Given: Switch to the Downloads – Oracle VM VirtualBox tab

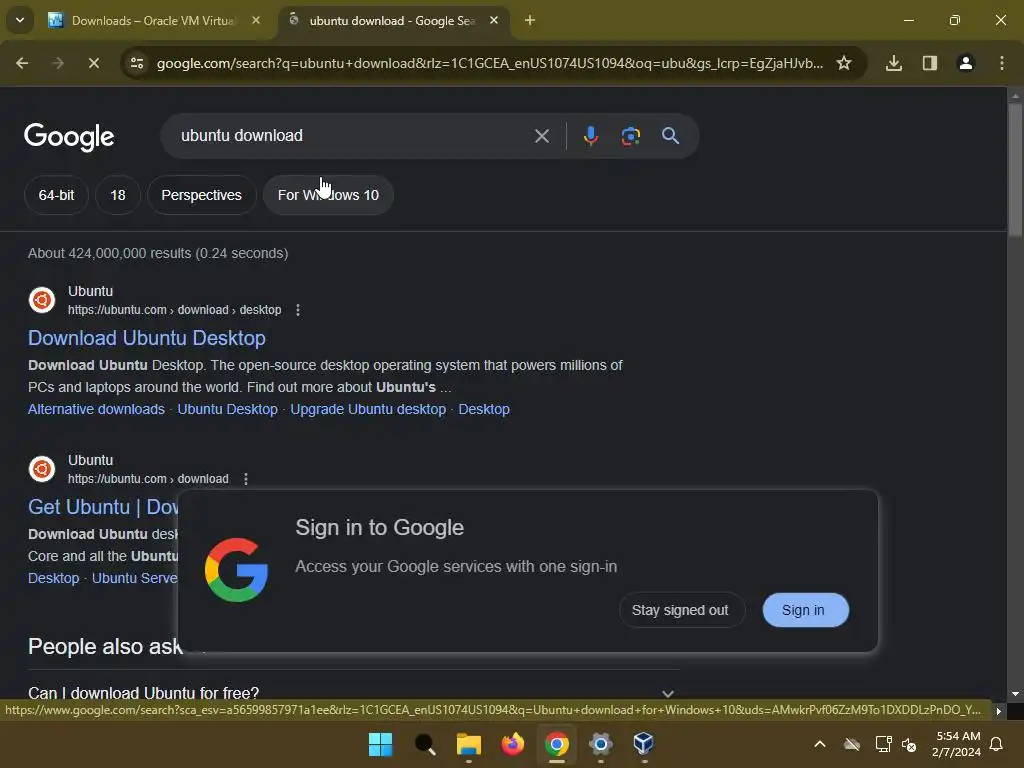Looking at the screenshot, I should tap(154, 20).
